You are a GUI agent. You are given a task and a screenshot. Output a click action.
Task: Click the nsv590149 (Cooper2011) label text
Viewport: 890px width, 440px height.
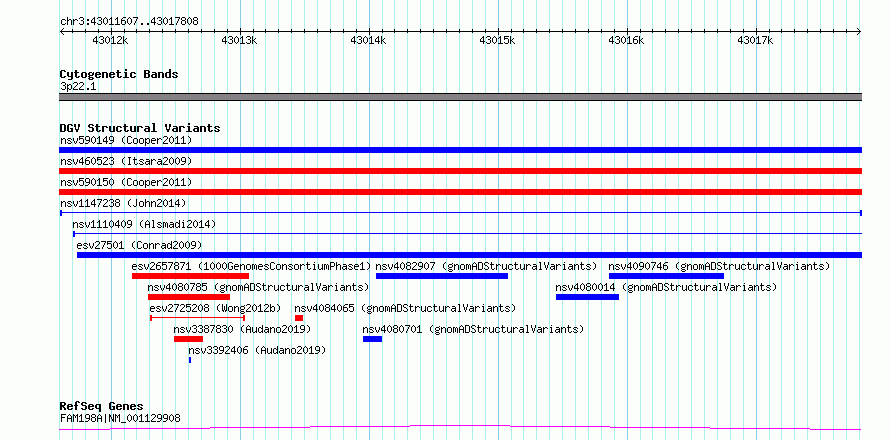[x=126, y=140]
